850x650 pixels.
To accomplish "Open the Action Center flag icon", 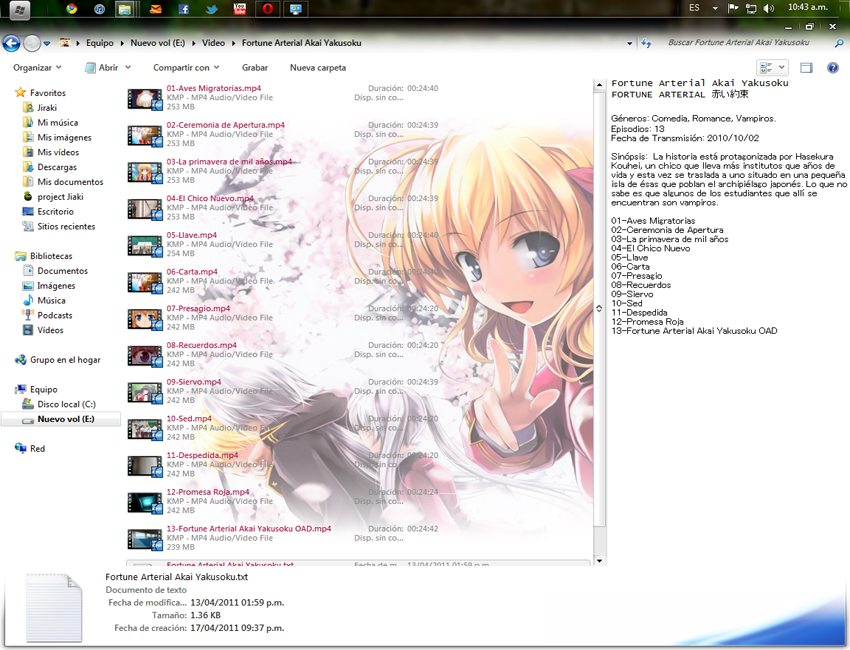I will (733, 8).
